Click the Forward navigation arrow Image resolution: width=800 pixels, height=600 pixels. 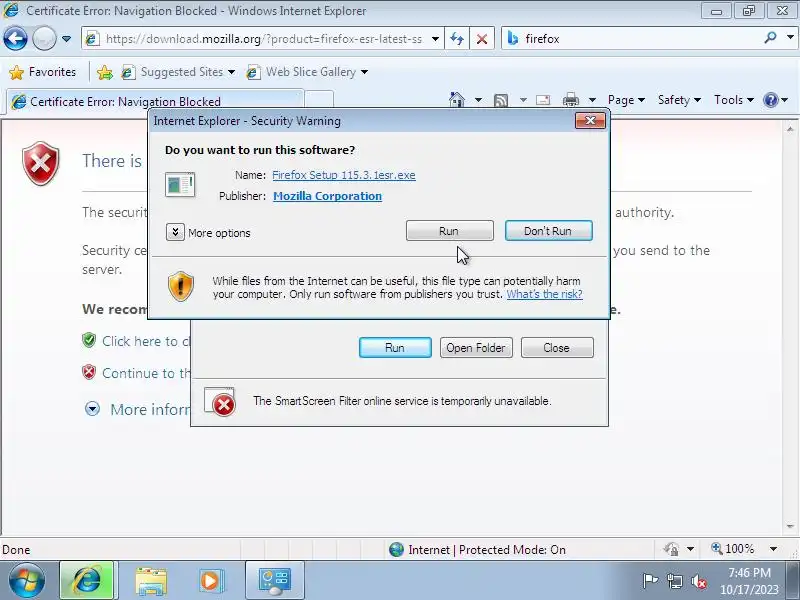click(44, 38)
